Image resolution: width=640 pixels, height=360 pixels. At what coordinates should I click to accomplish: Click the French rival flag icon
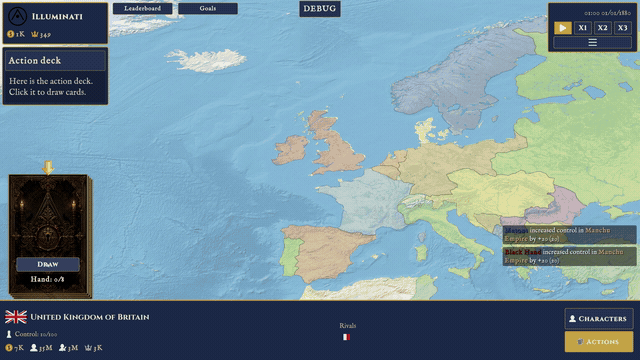point(346,337)
